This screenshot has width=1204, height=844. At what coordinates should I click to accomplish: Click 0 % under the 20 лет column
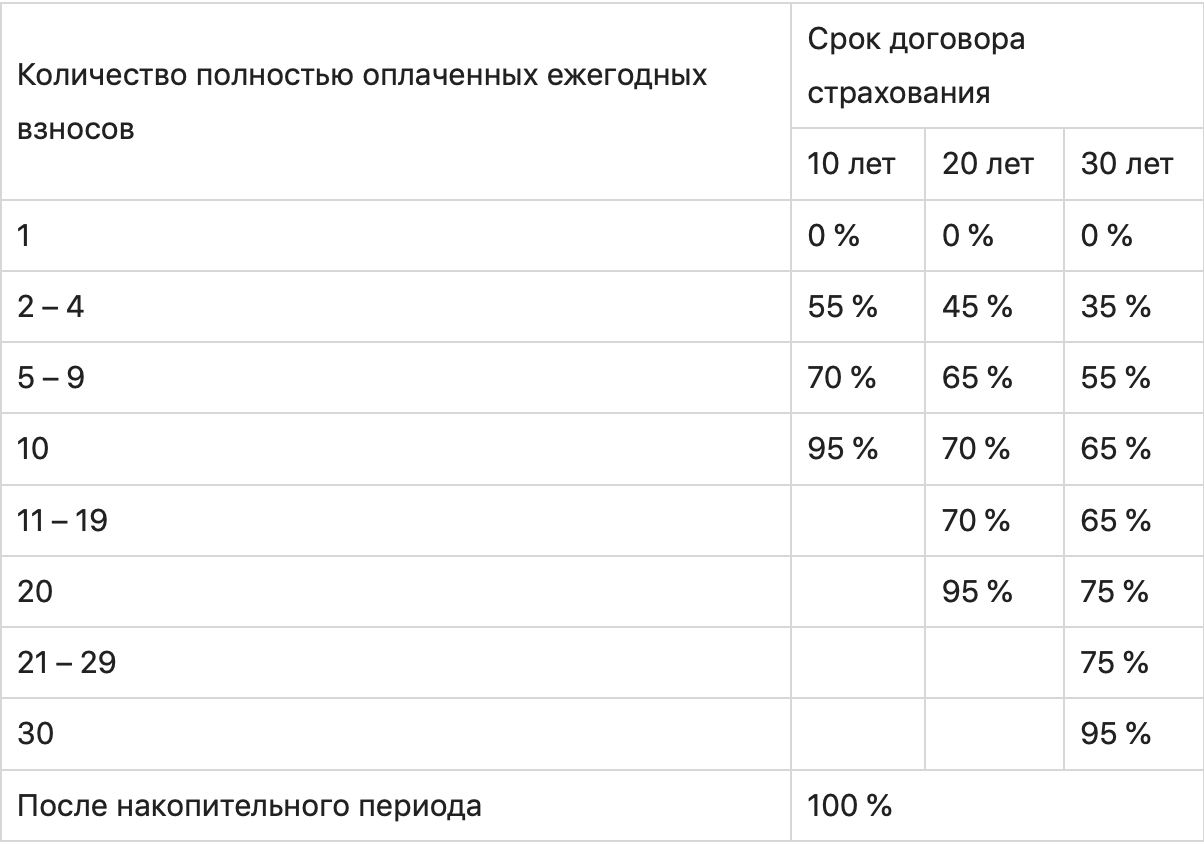(x=968, y=236)
